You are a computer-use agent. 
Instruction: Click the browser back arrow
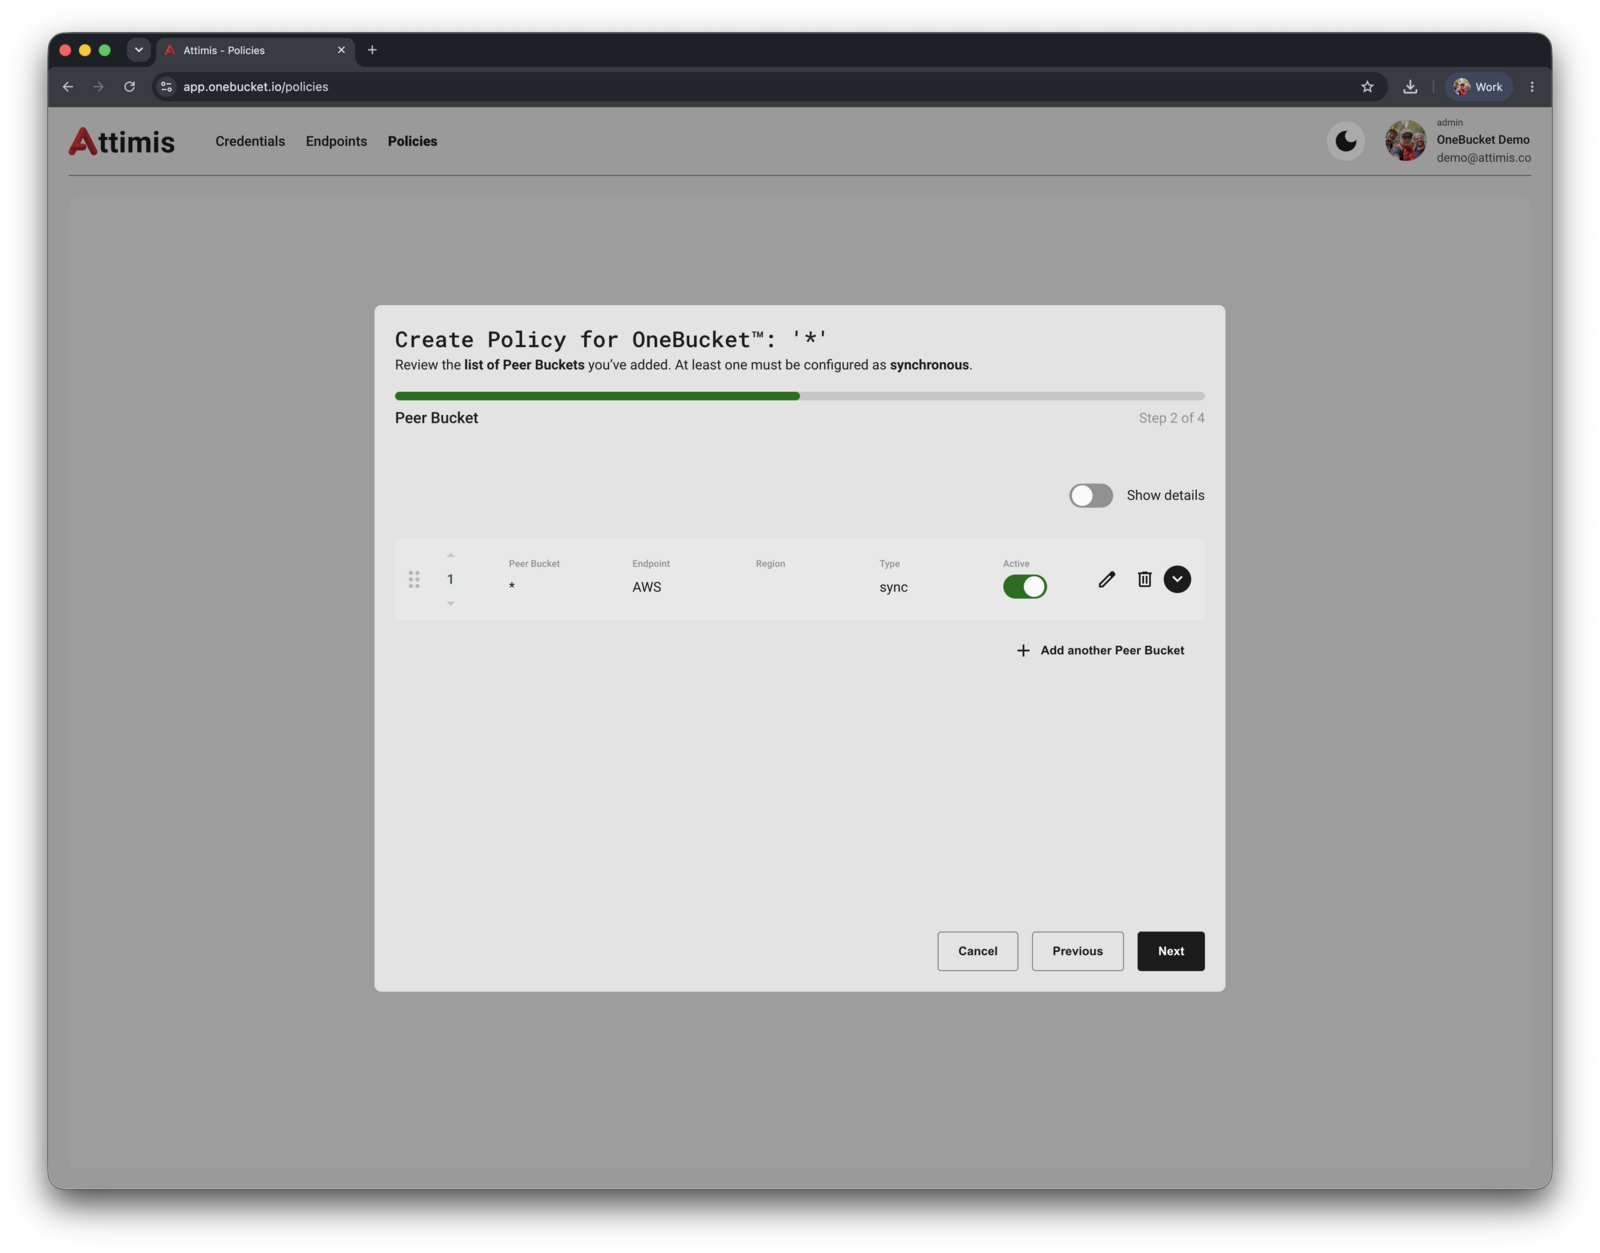click(68, 87)
